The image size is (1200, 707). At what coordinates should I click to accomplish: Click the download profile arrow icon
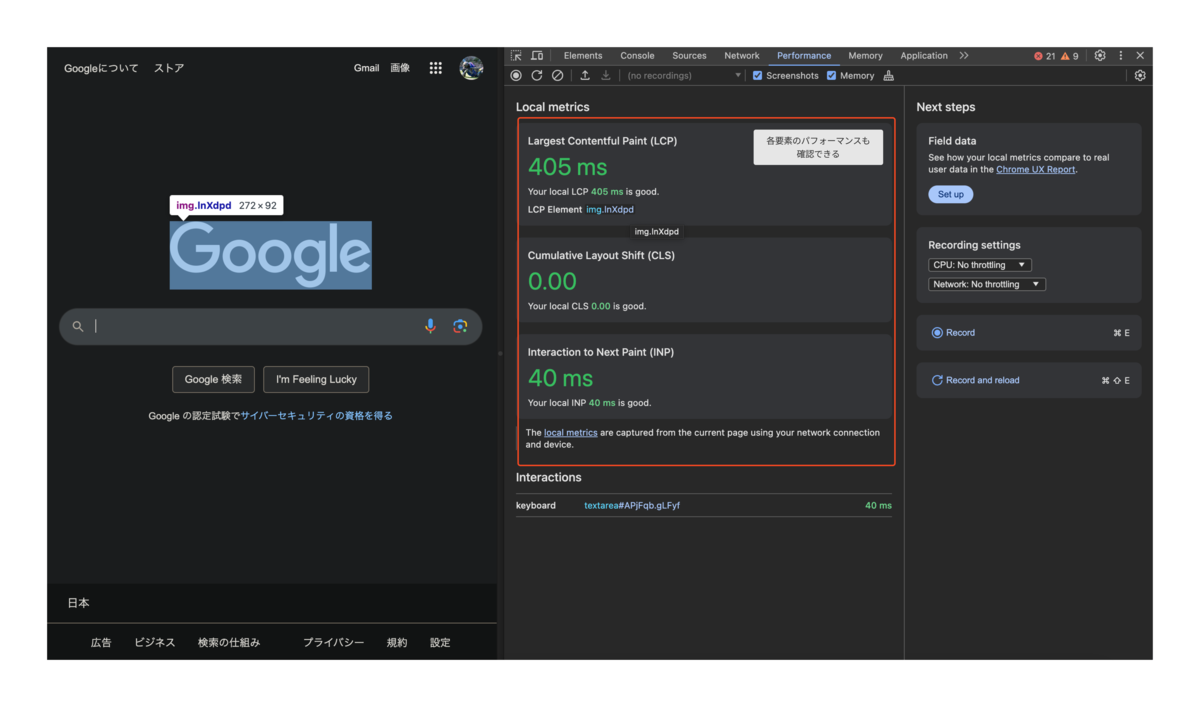(605, 75)
